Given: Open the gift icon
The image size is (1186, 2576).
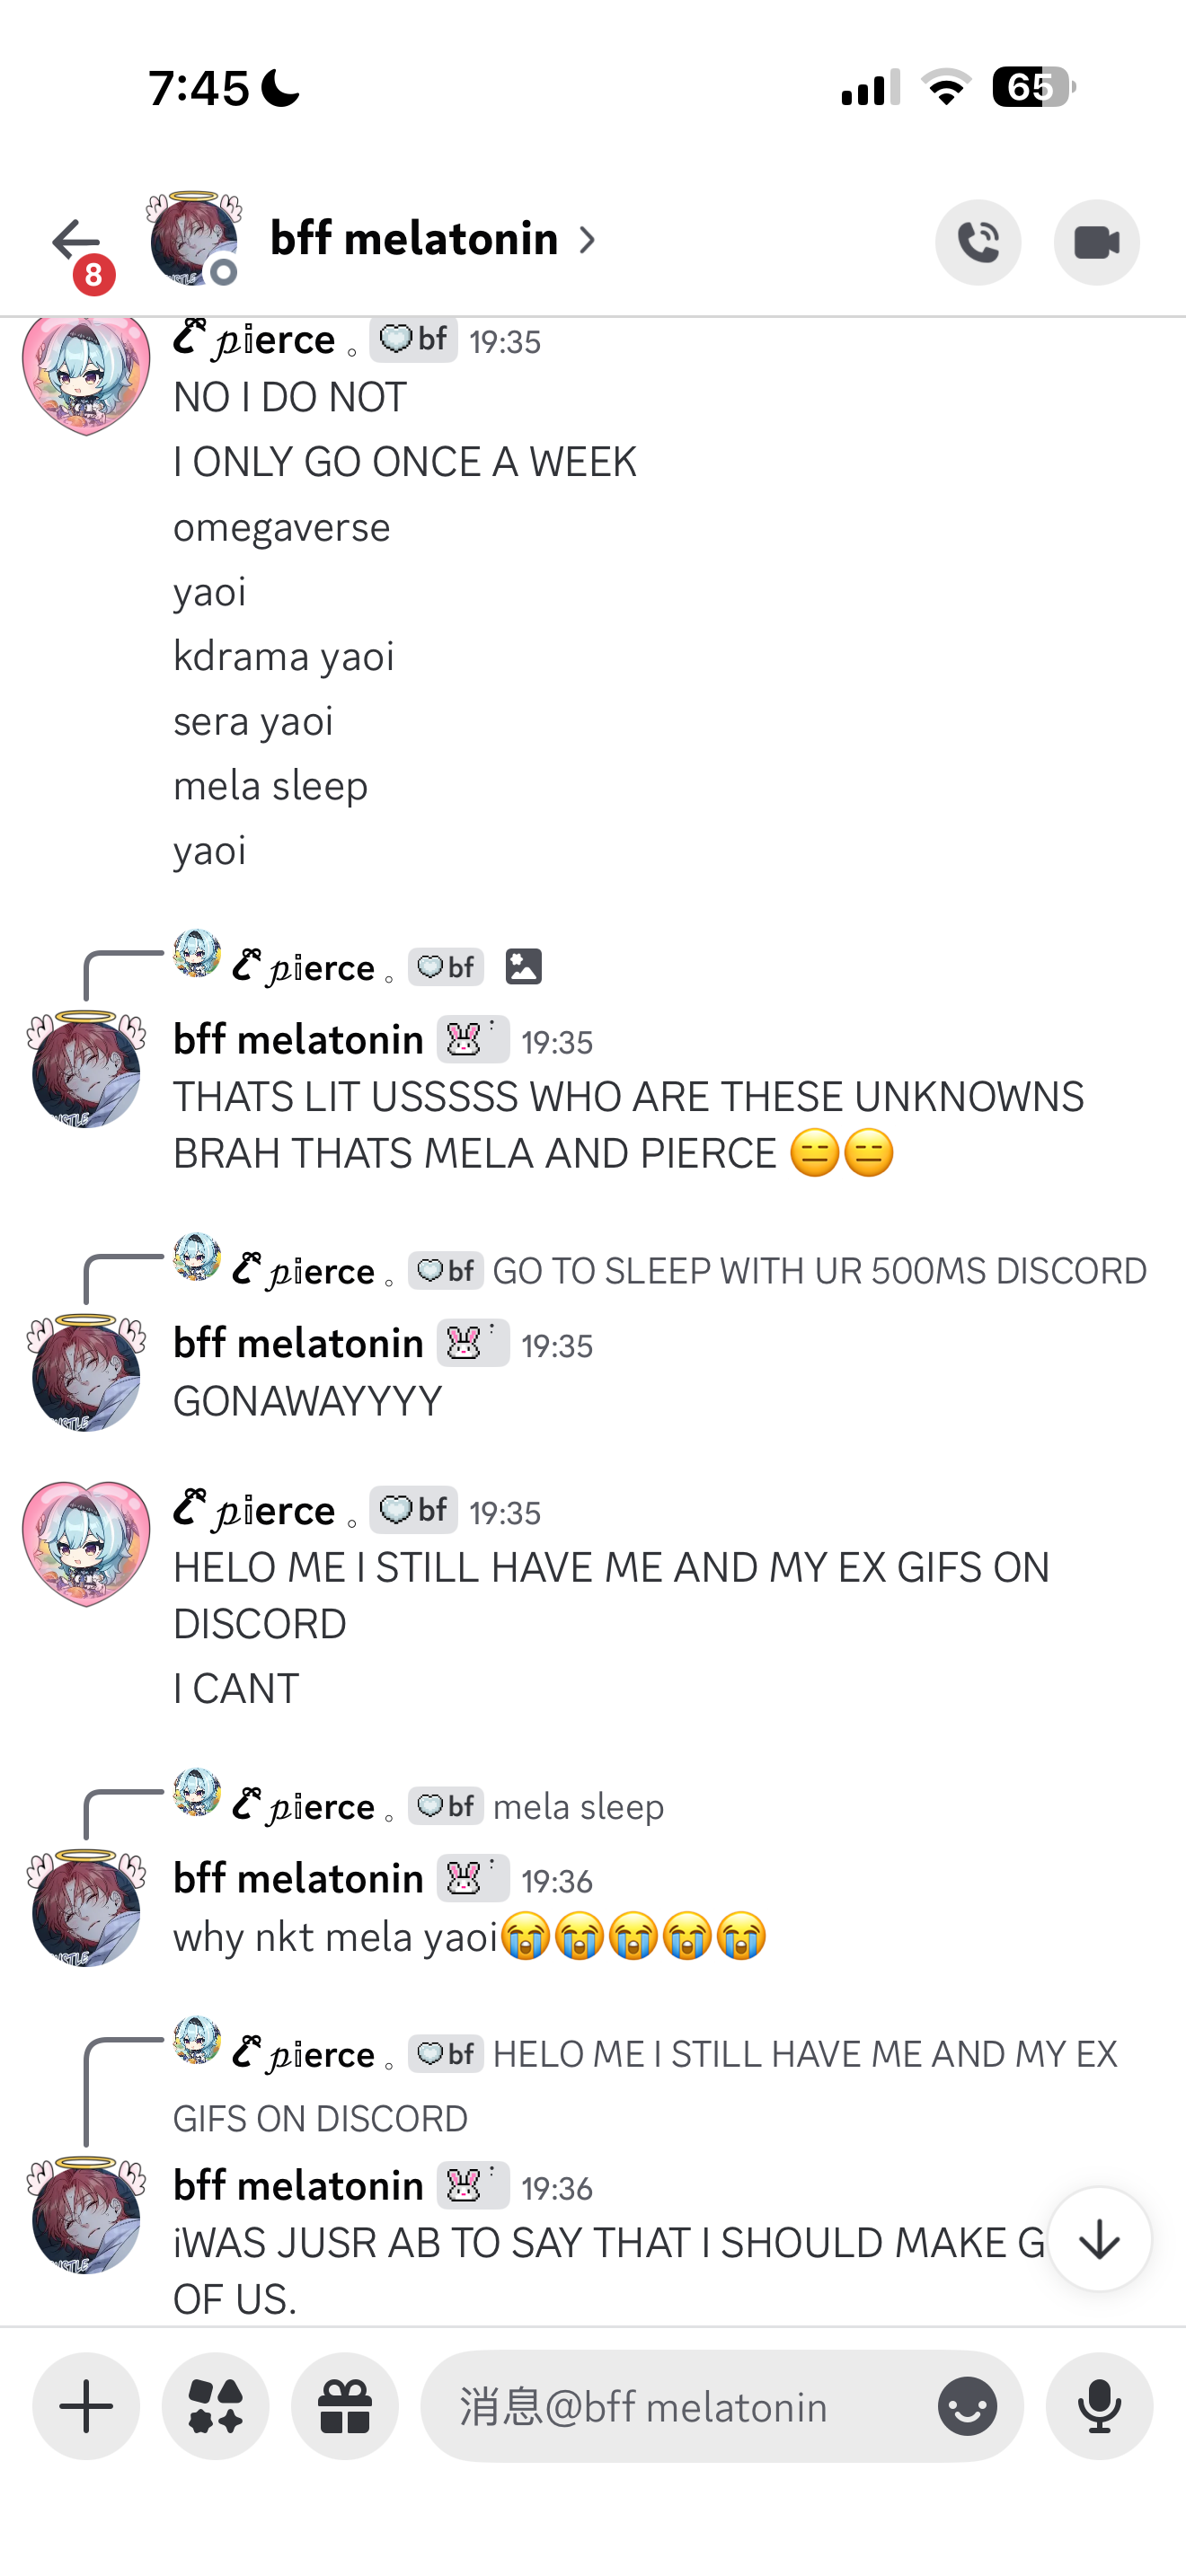Looking at the screenshot, I should (x=345, y=2406).
